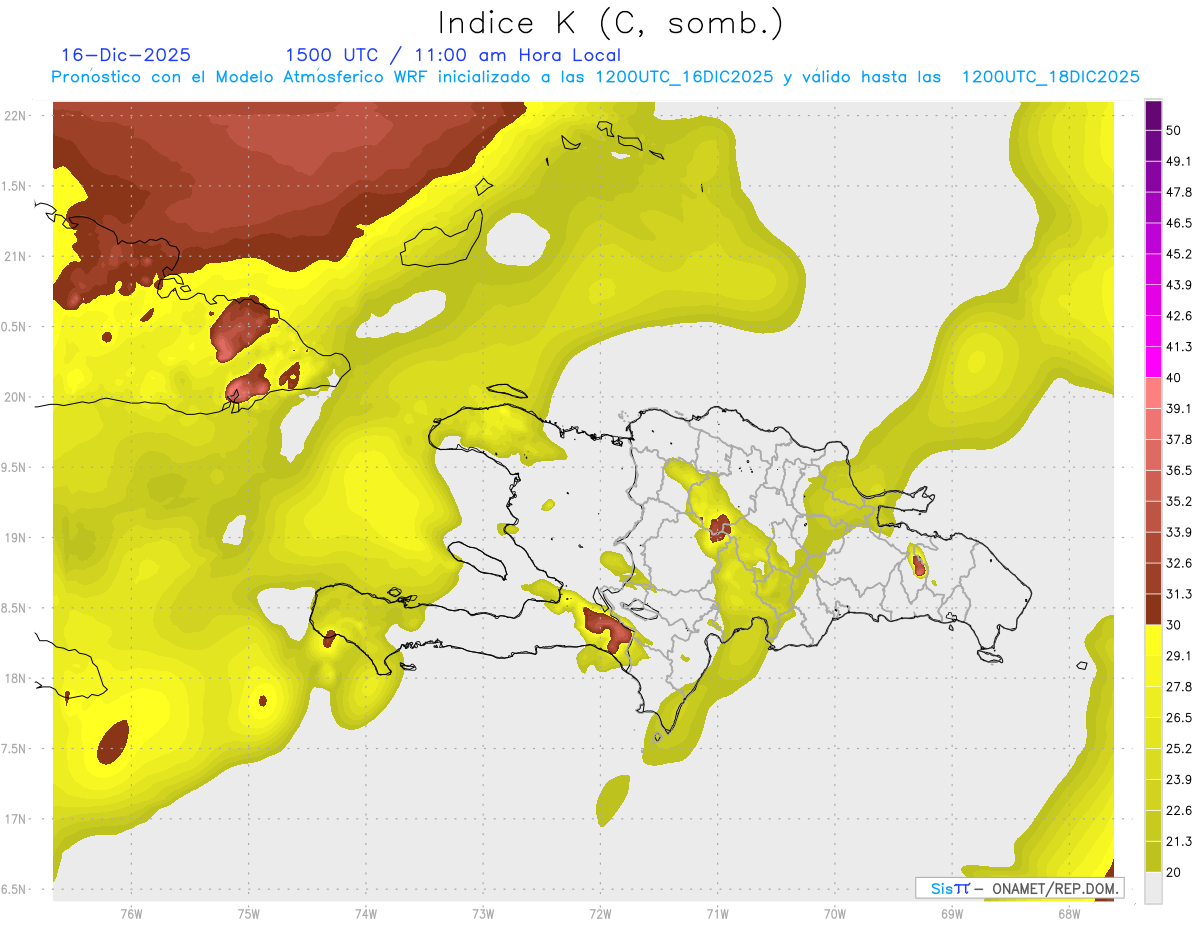Click the colorbar value '20'

(1174, 872)
